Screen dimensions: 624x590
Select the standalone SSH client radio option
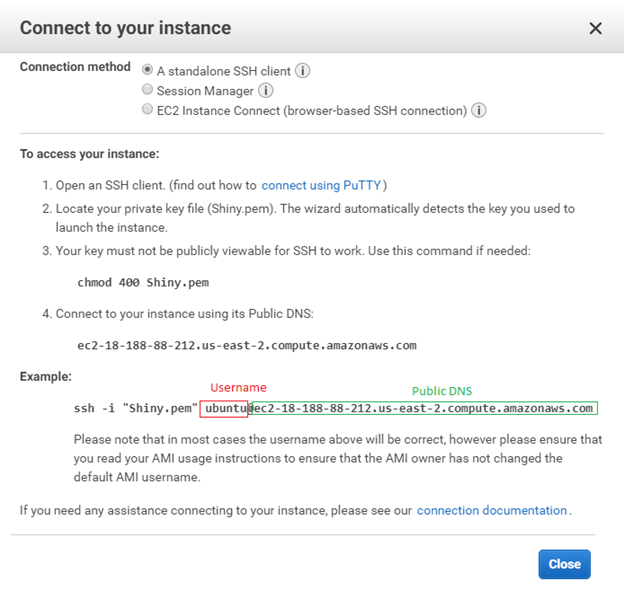point(147,70)
